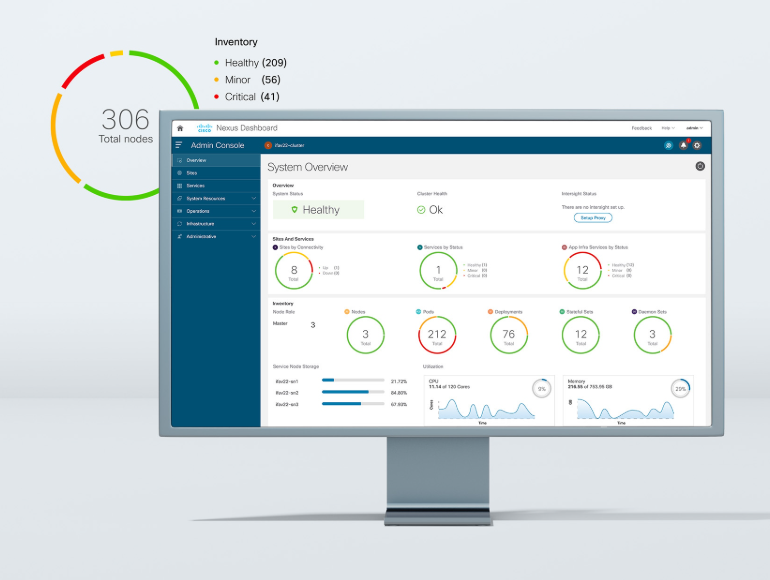Click the Sites globe sidebar icon
770x580 pixels.
click(x=179, y=173)
